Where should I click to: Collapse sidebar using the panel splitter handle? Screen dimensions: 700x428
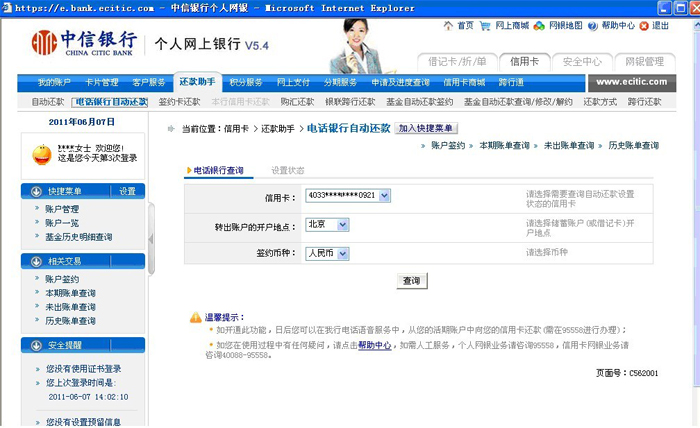pyautogui.click(x=152, y=240)
